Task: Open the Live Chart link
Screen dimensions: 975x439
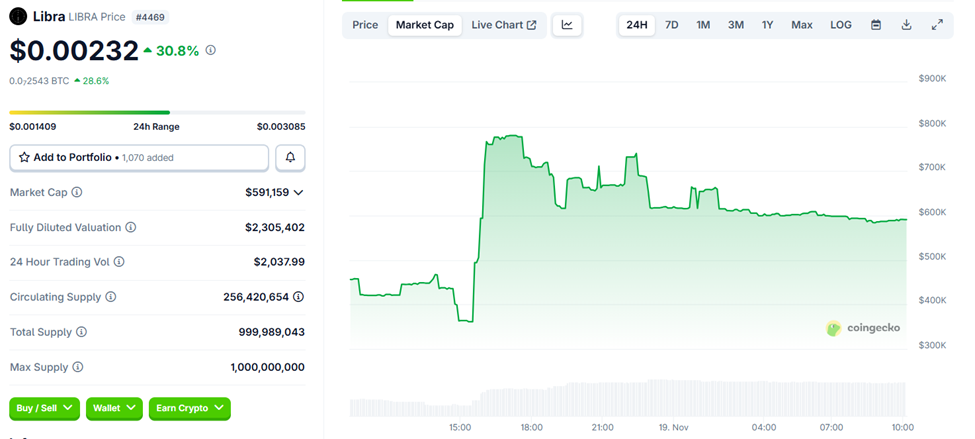Action: click(x=503, y=25)
